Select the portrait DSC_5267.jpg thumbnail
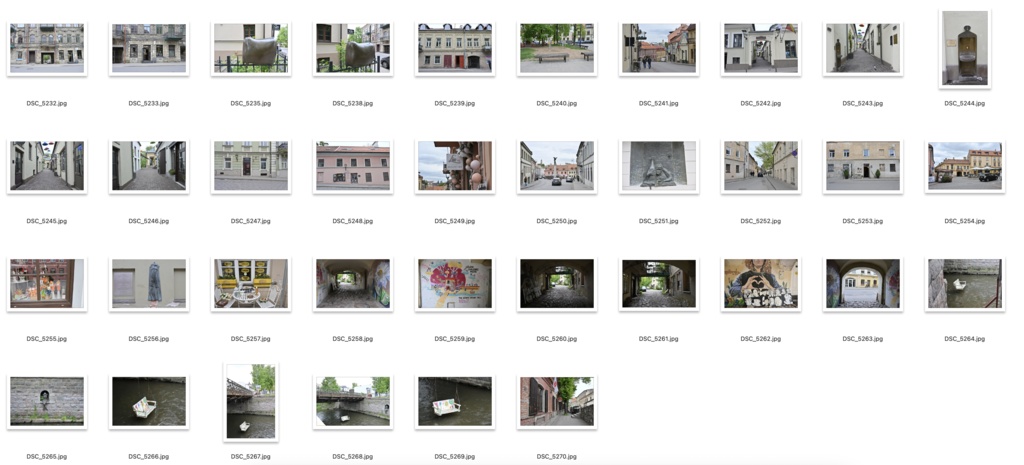The width and height of the screenshot is (1024, 465). pos(251,402)
